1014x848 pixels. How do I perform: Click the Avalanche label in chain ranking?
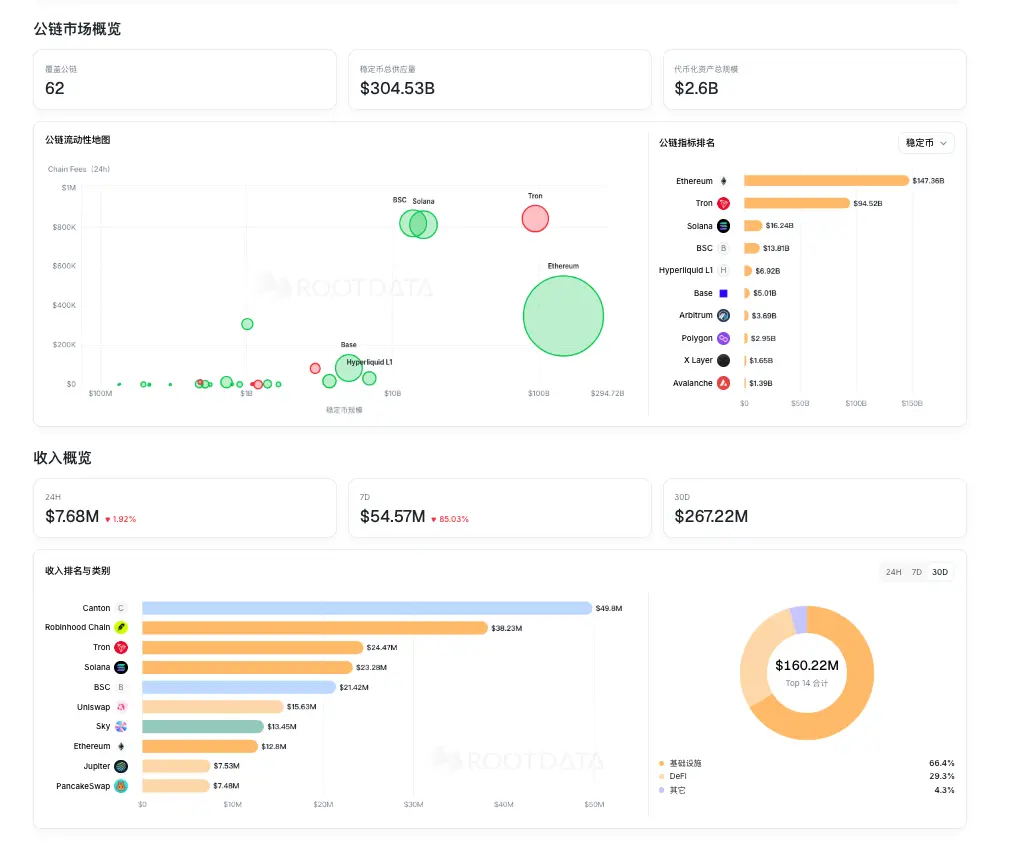(693, 383)
